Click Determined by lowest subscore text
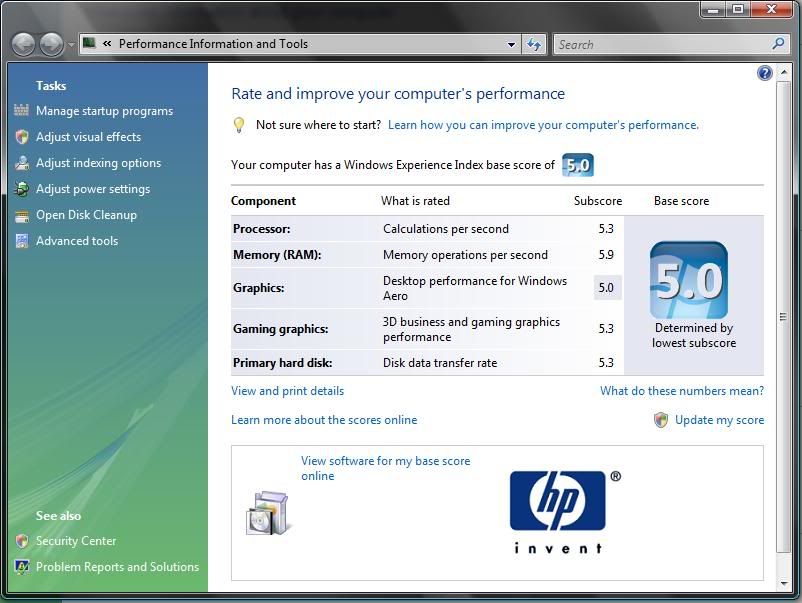802x603 pixels. point(694,336)
